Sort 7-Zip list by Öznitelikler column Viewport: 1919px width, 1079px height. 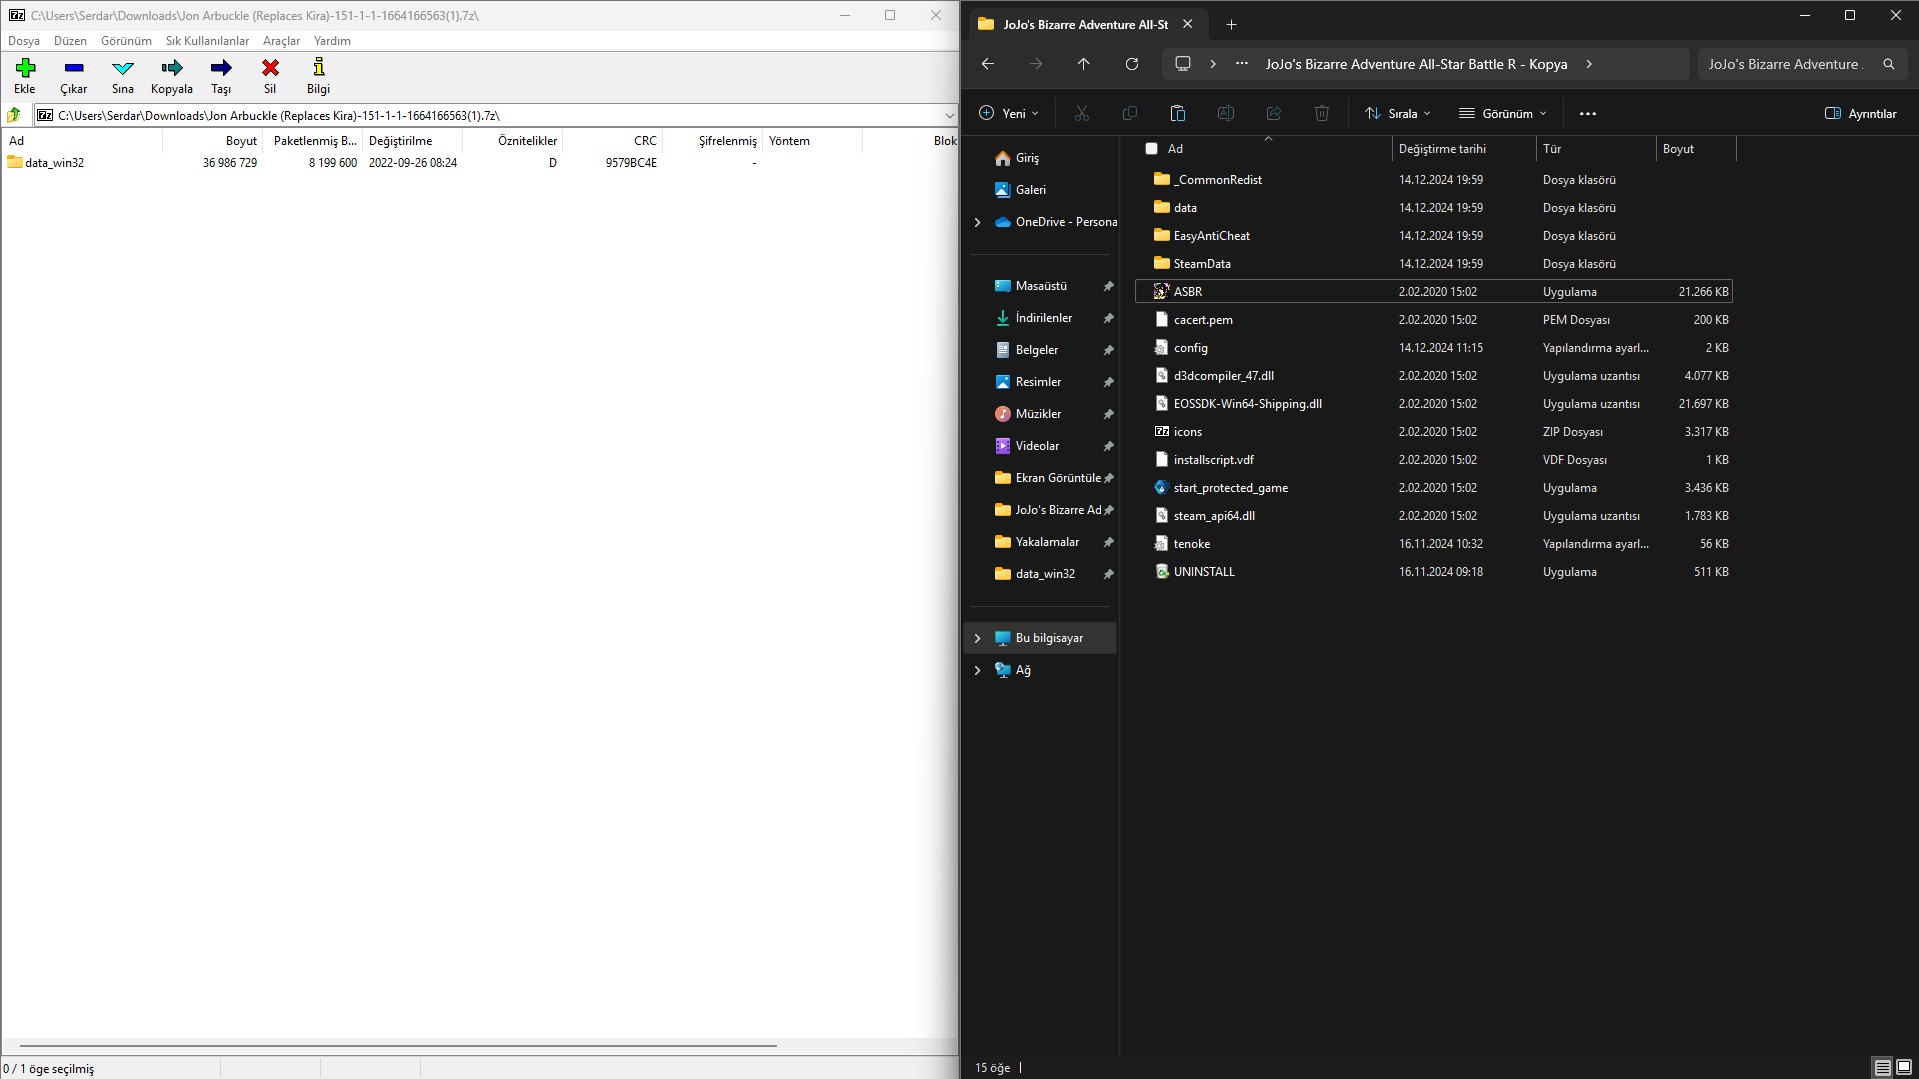point(512,141)
